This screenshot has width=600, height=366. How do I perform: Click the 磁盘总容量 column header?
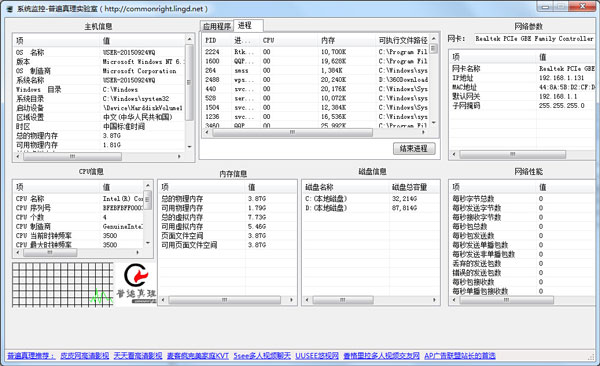414,187
